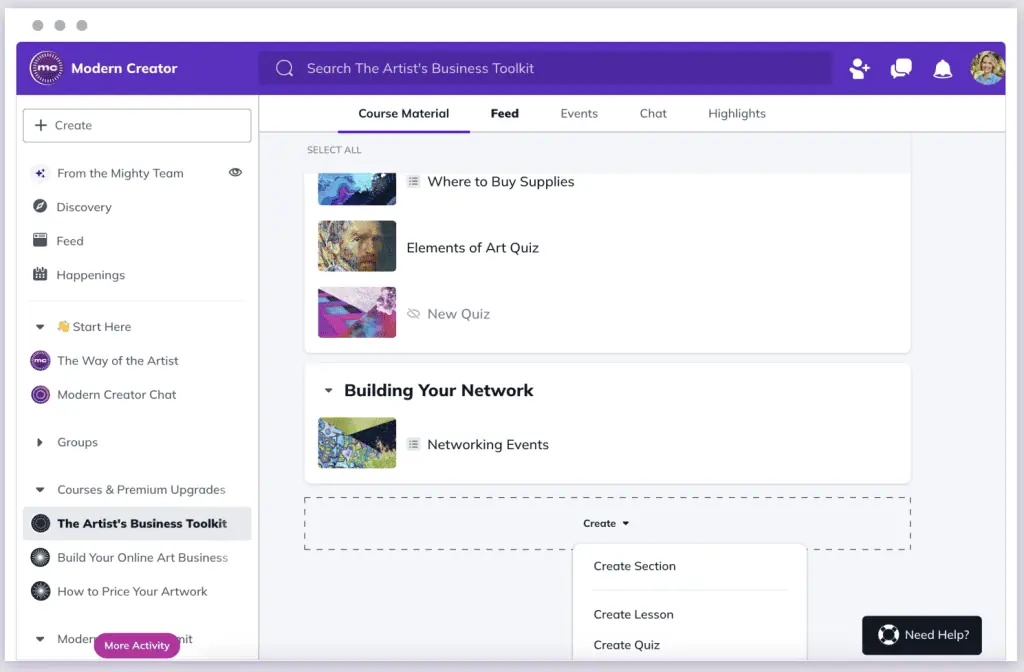The image size is (1024, 672).
Task: Toggle visibility eye for From the Mighty Team
Action: pos(235,172)
